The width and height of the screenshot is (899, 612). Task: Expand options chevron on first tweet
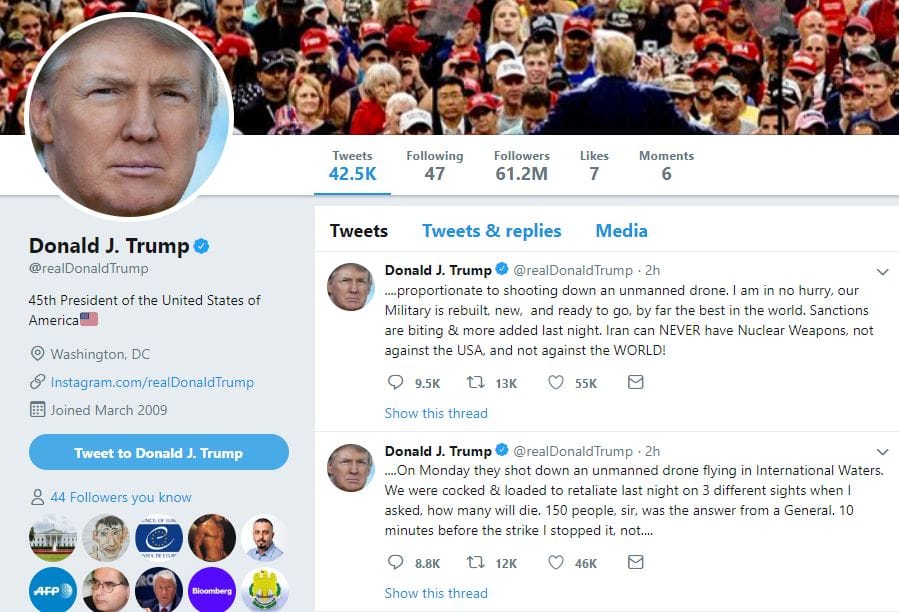pyautogui.click(x=882, y=272)
